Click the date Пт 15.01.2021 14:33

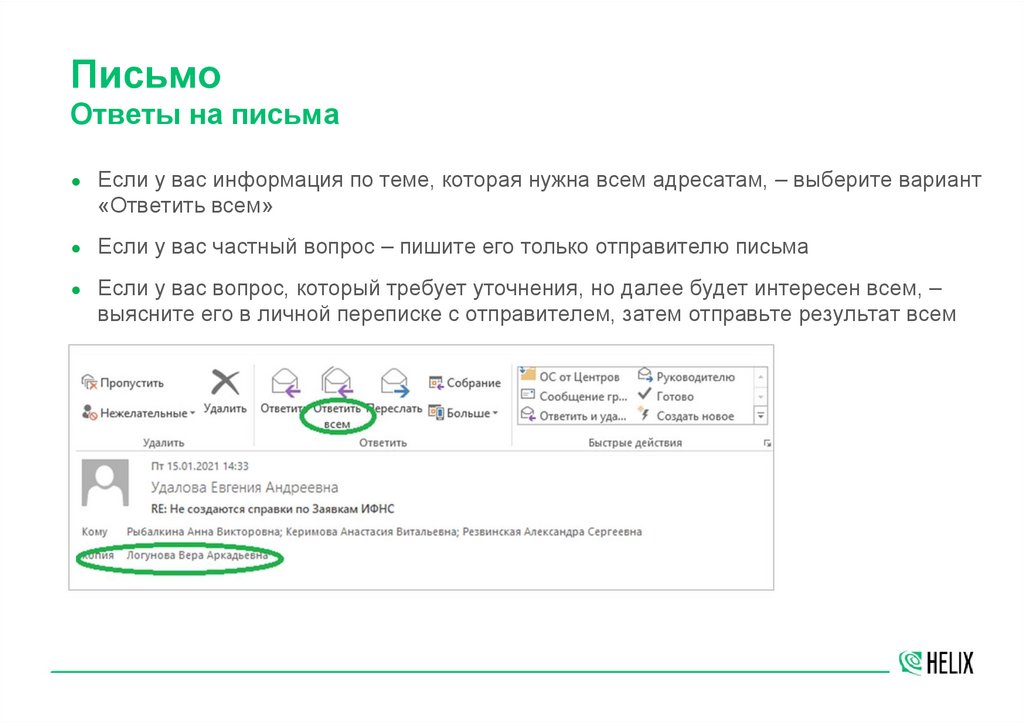point(200,466)
